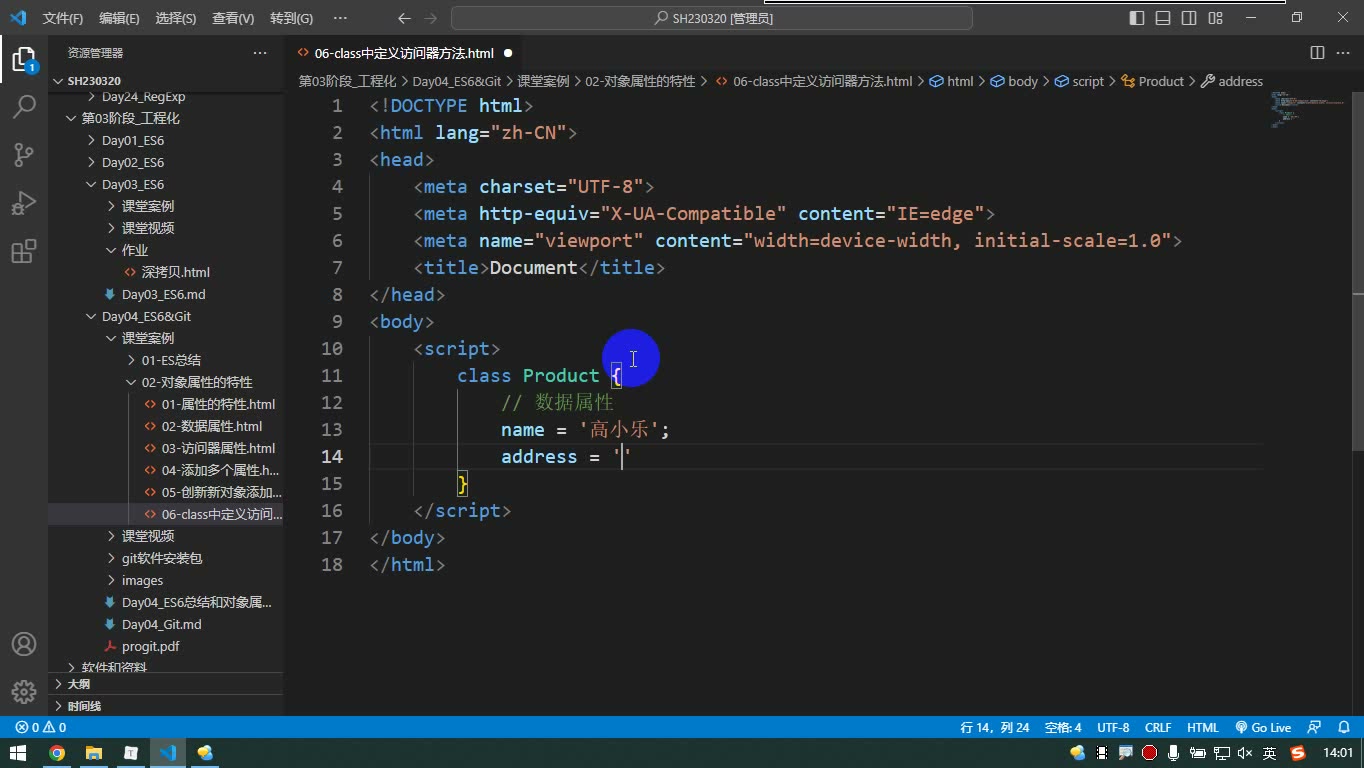Open the Run and Debug icon

[x=24, y=203]
